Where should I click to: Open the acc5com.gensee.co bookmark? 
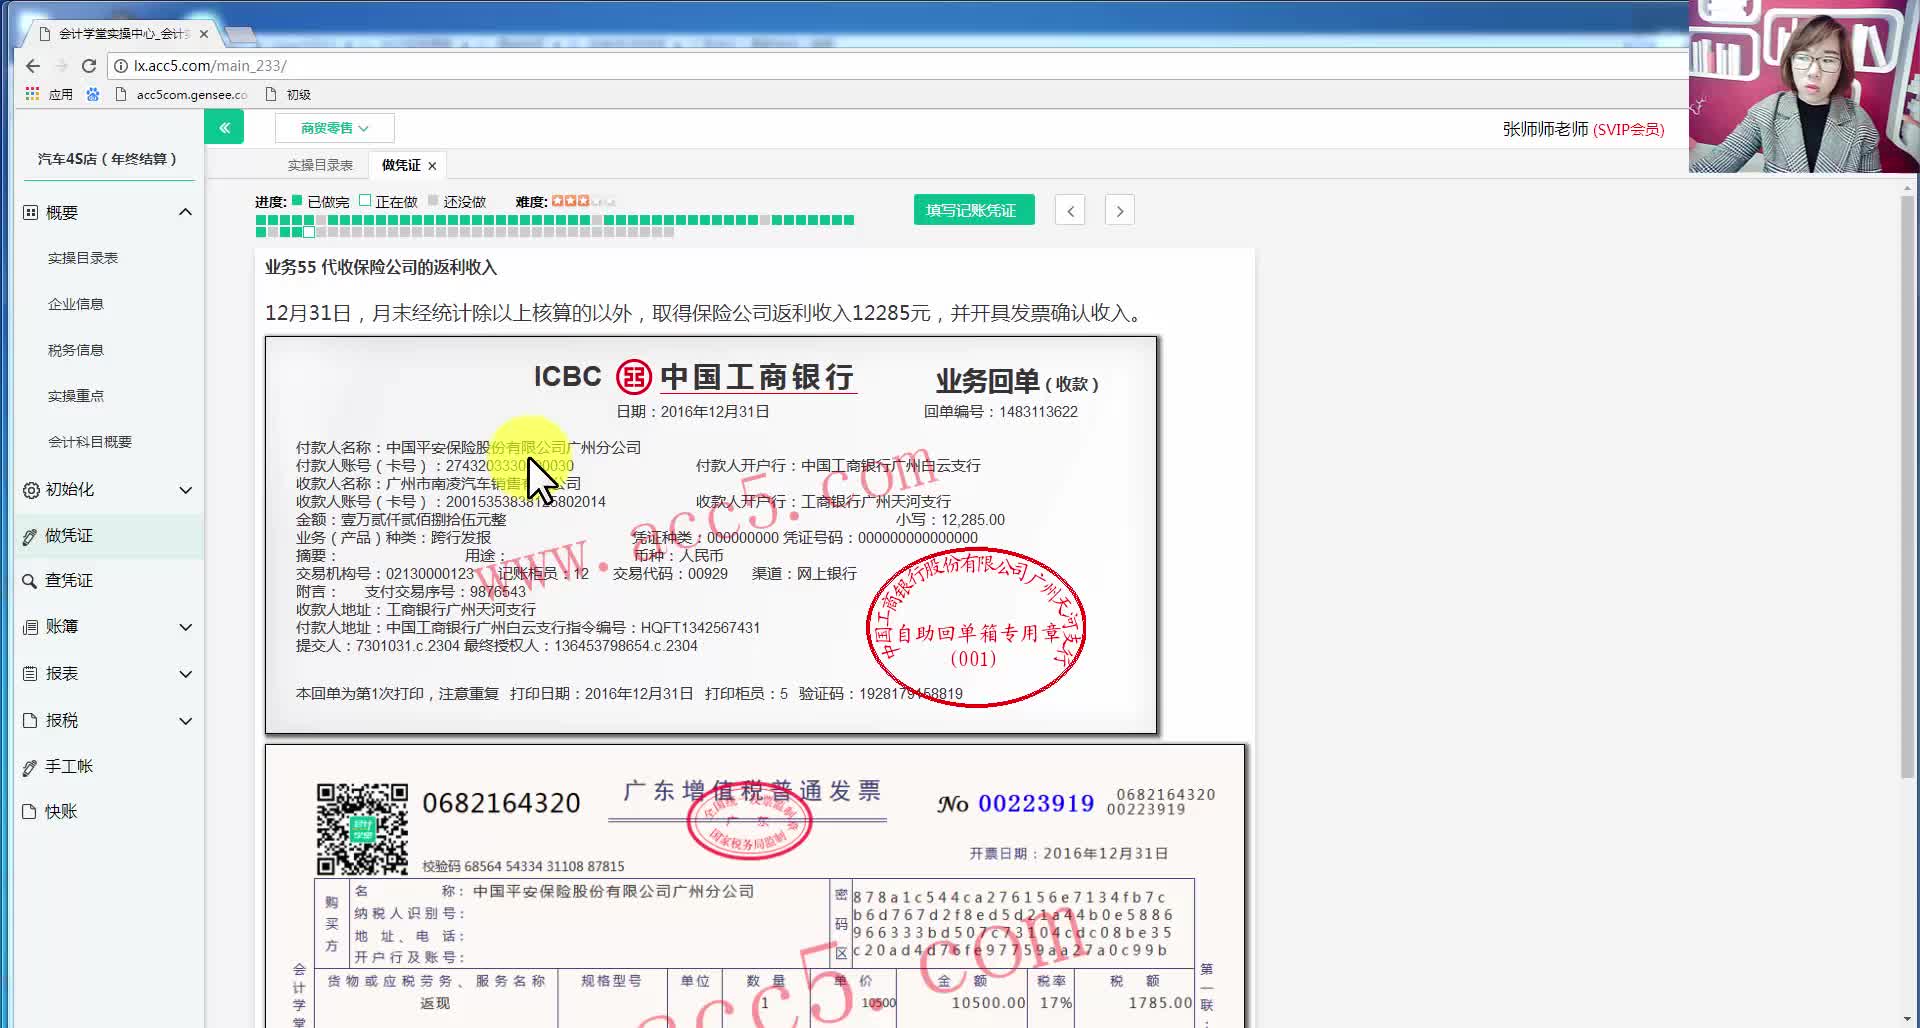182,94
